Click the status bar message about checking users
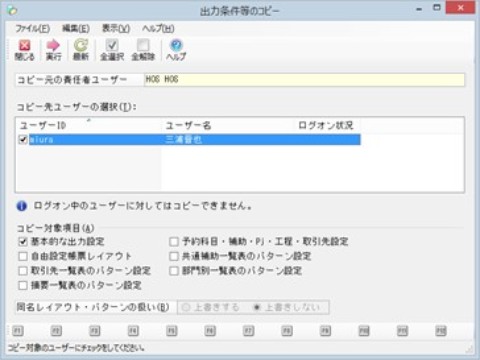The height and width of the screenshot is (360, 480). [76, 348]
